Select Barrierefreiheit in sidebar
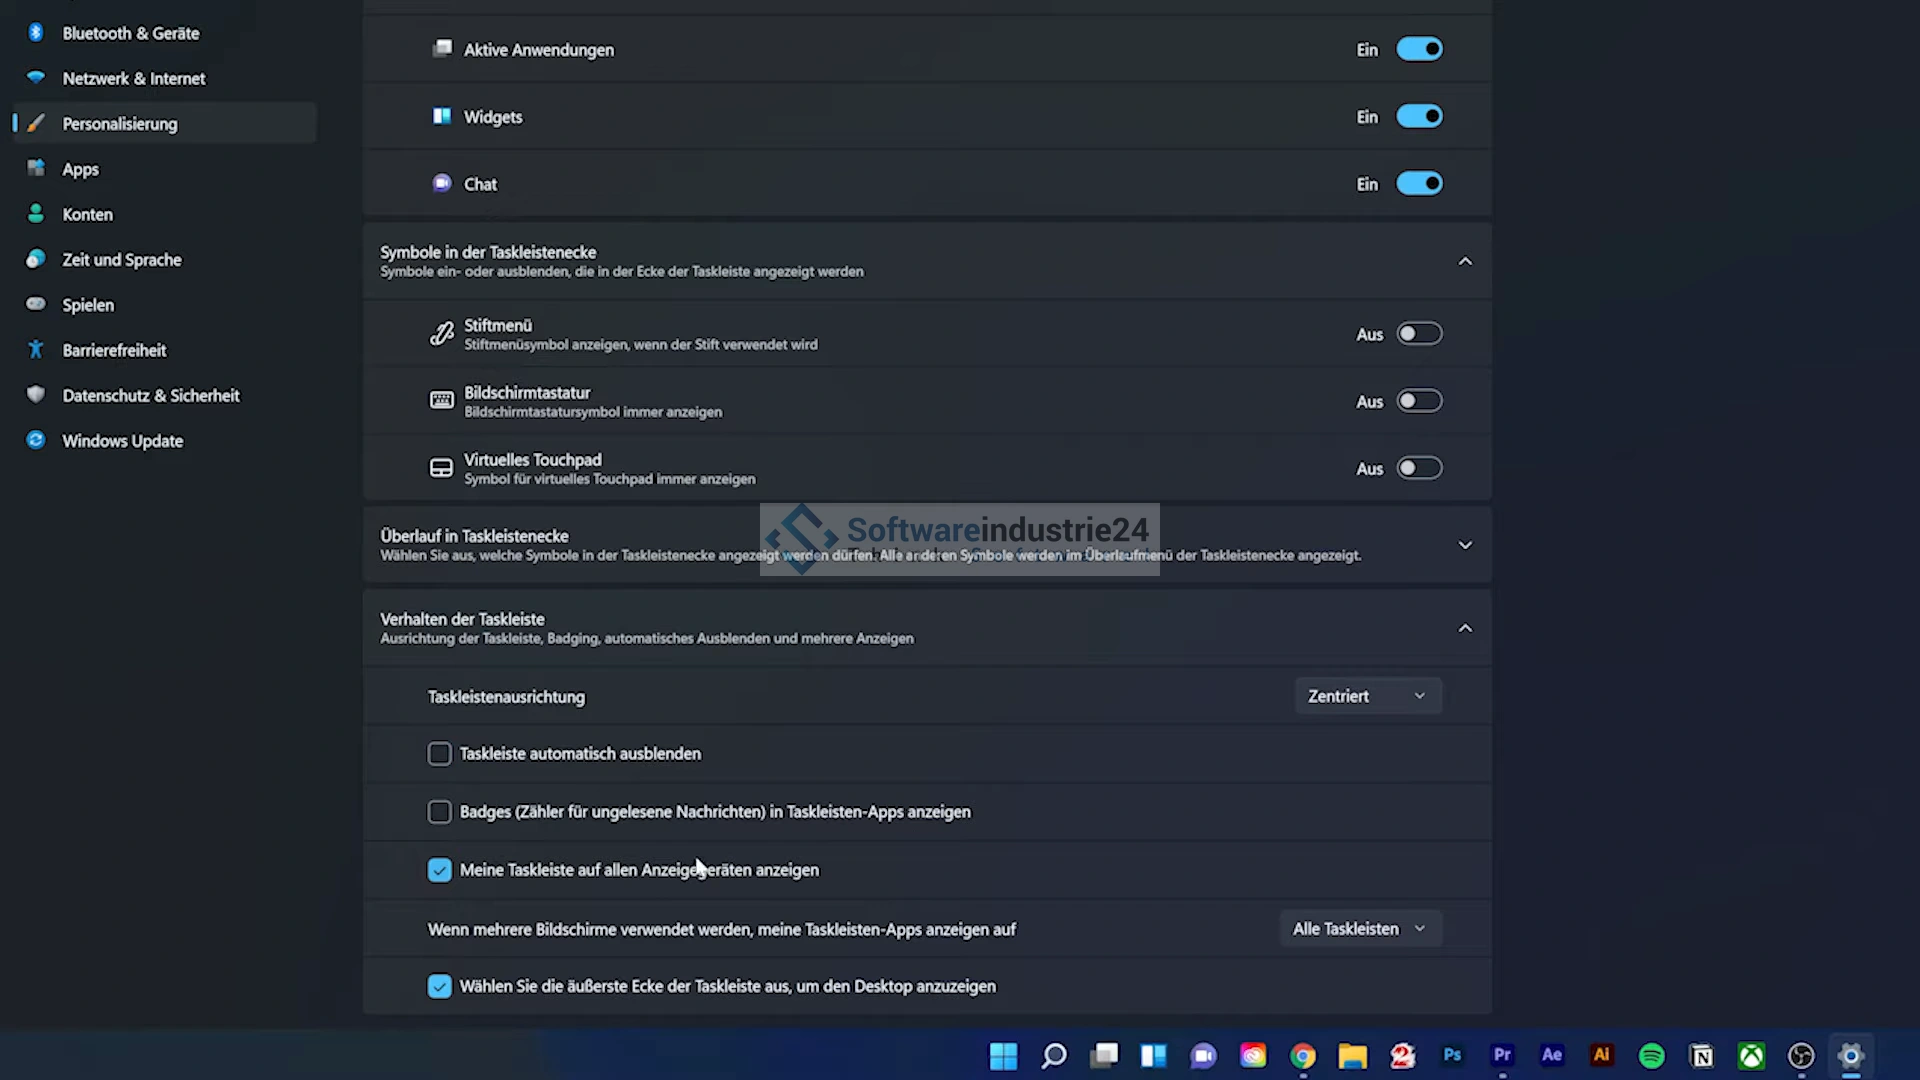1920x1080 pixels. (114, 350)
